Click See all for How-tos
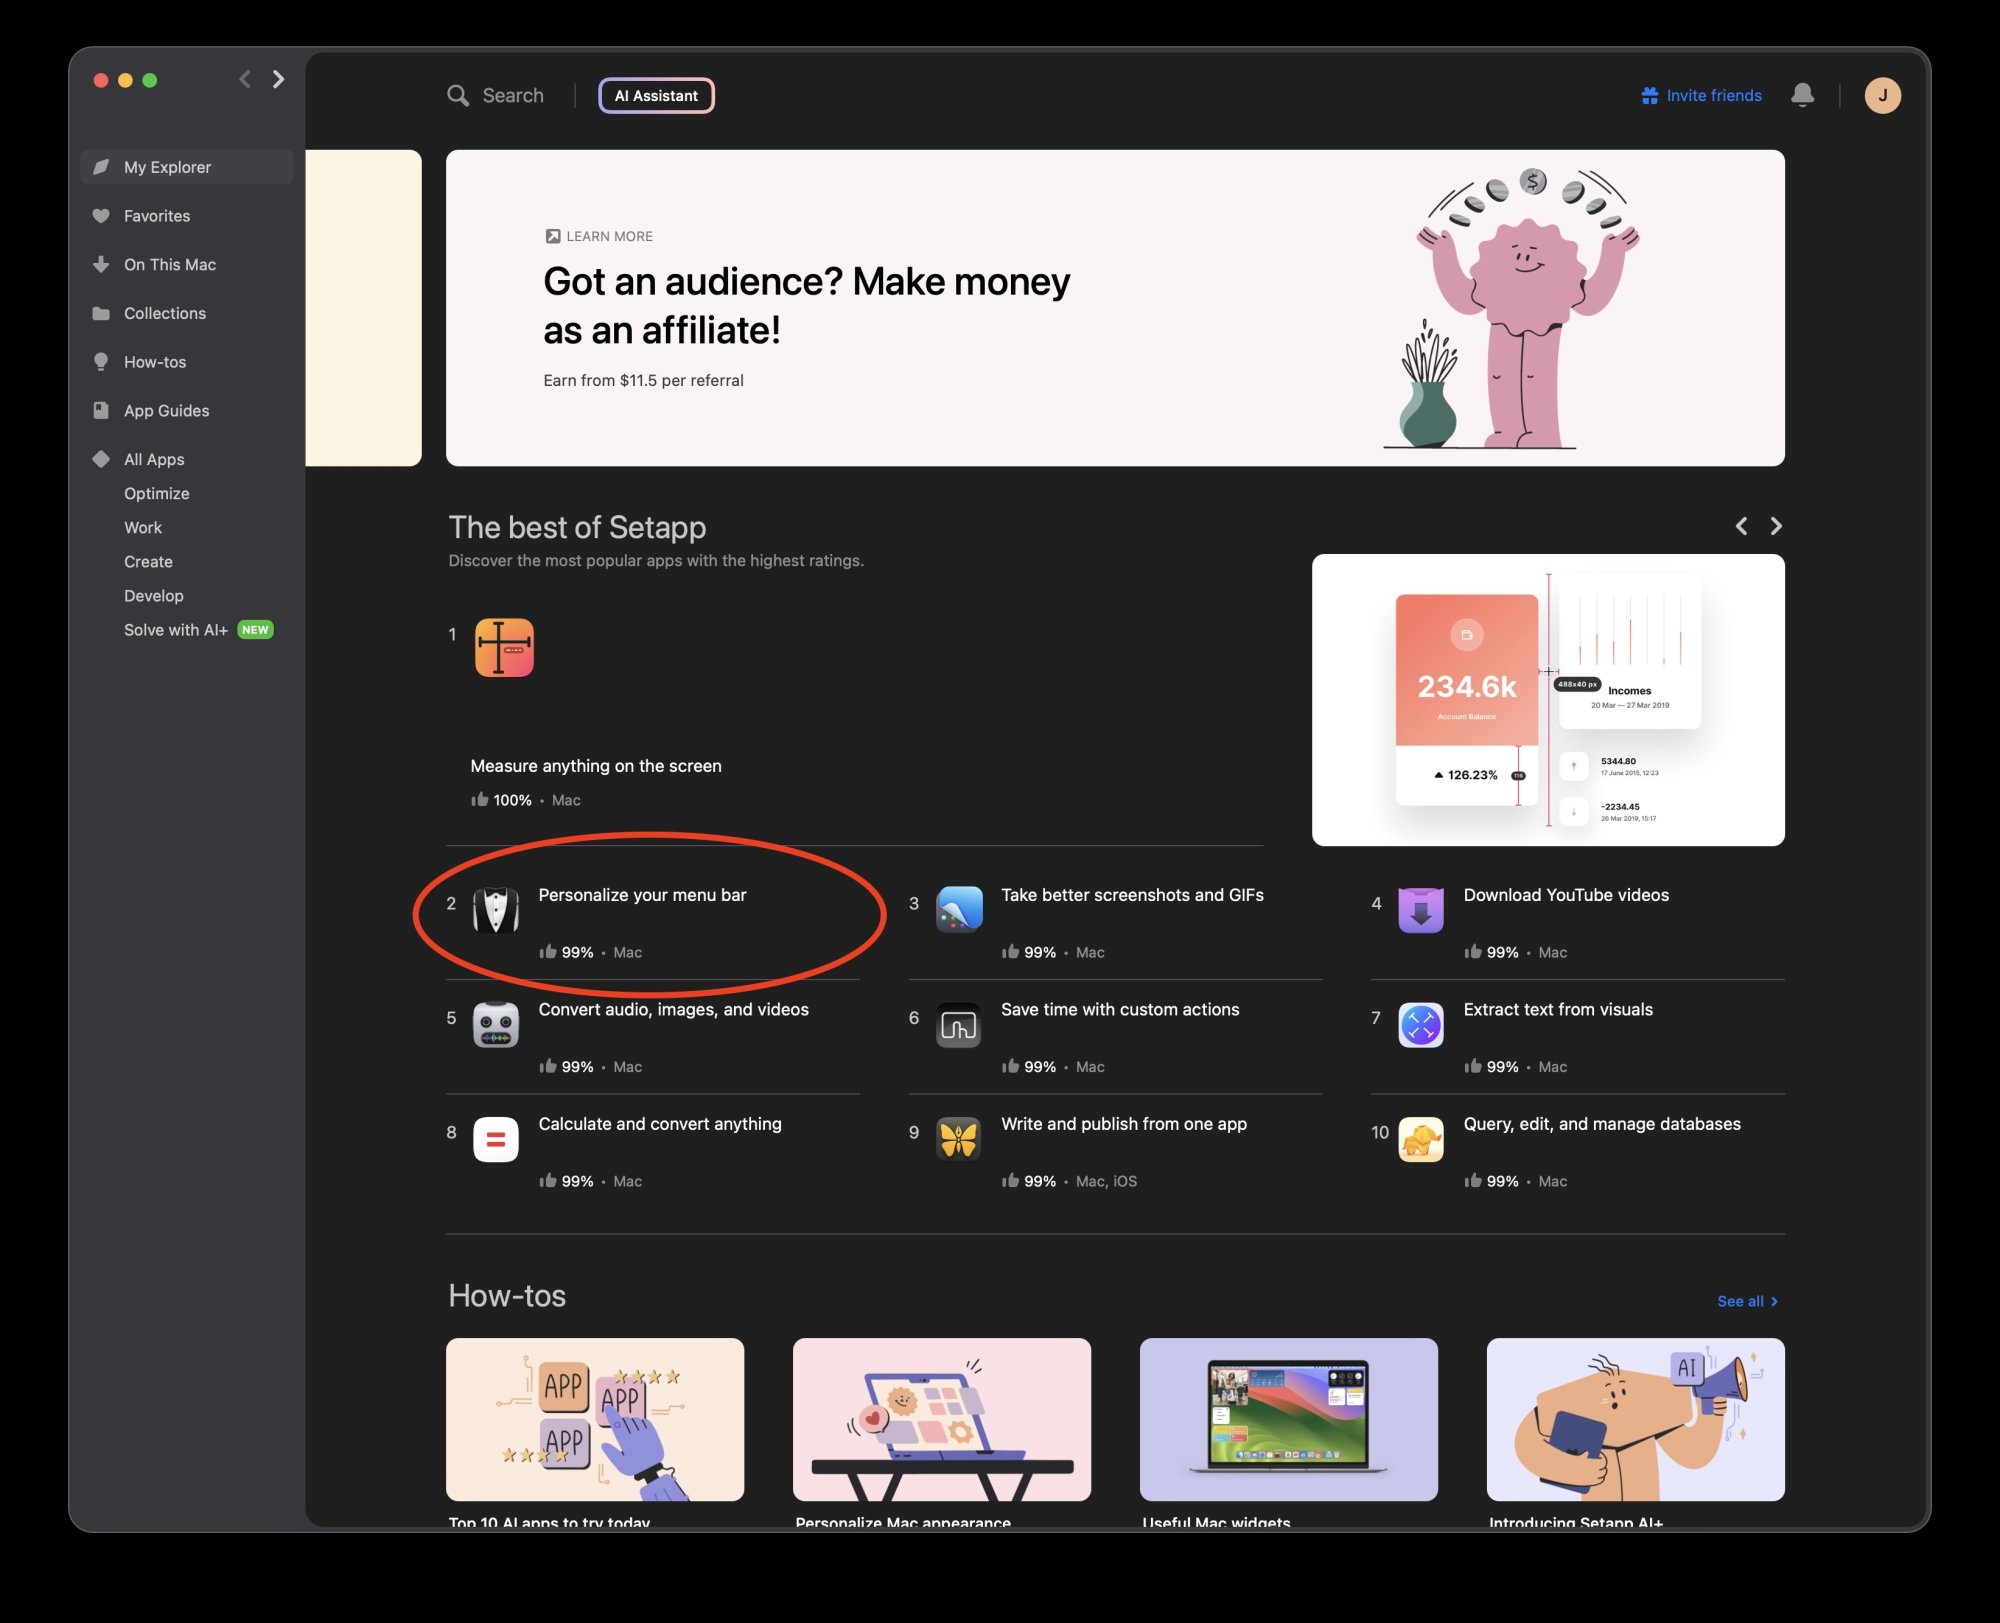 tap(1747, 1301)
